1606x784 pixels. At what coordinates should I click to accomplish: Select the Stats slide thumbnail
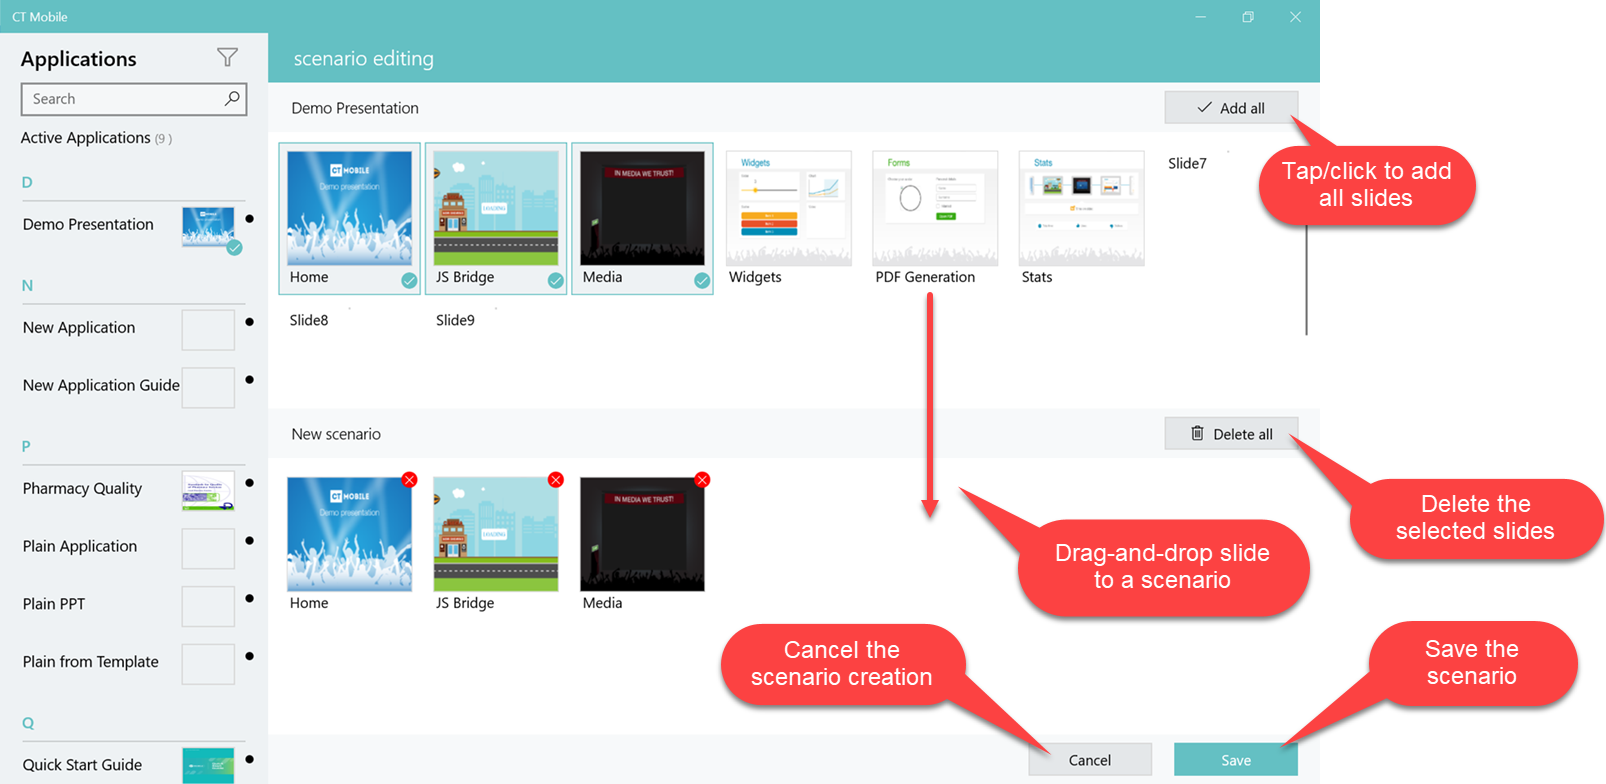[1081, 208]
